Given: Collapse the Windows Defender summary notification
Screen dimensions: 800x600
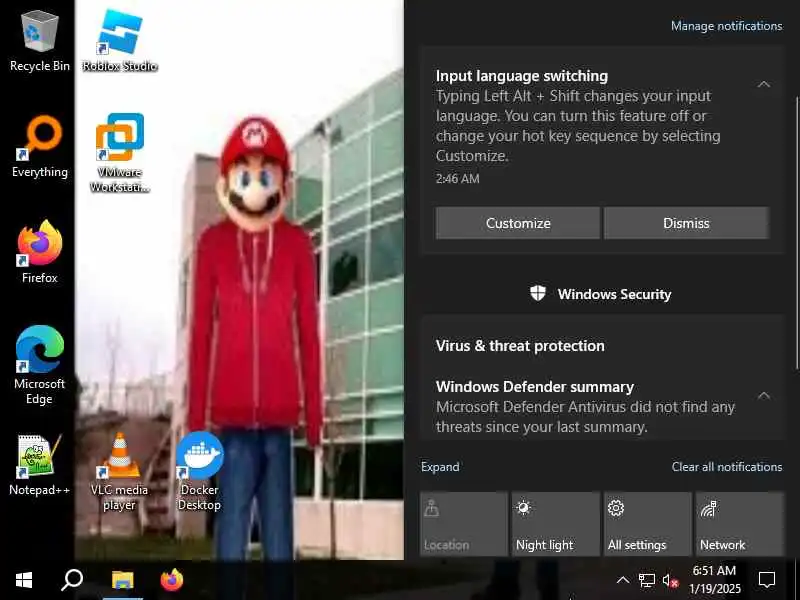Looking at the screenshot, I should pyautogui.click(x=764, y=395).
